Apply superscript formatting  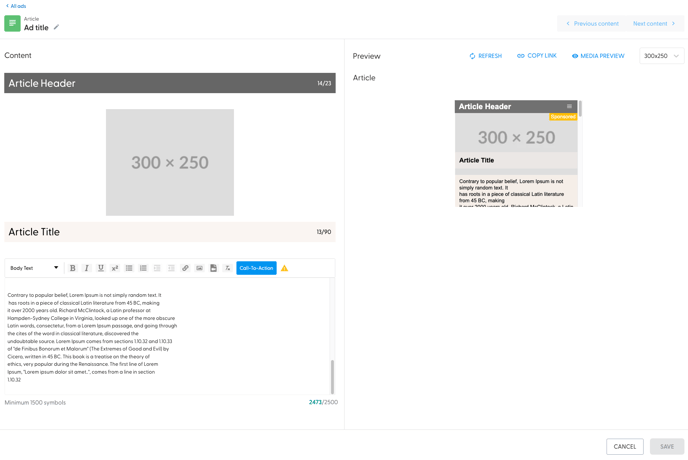[x=115, y=268]
